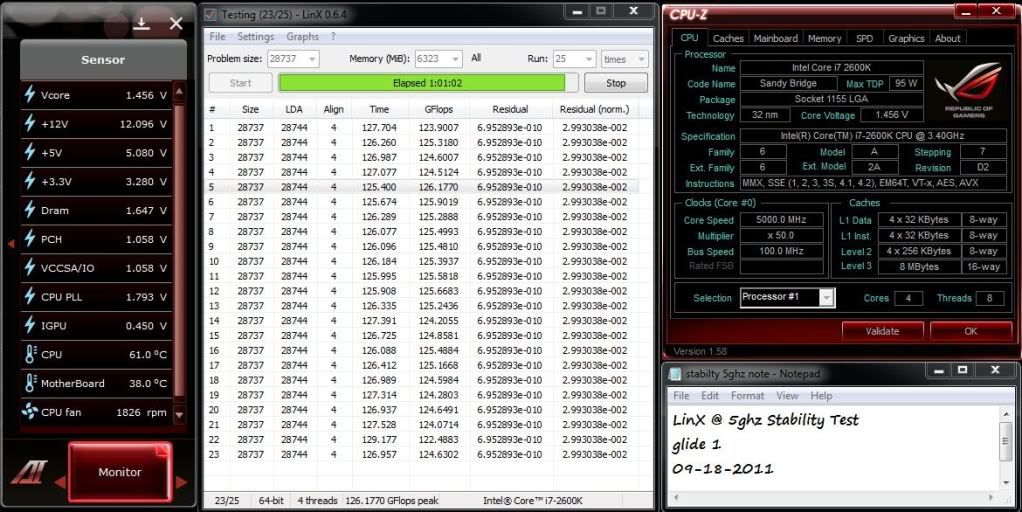Viewport: 1022px width, 512px height.
Task: Click the Core Speed 5000.0 MHz field
Action: pyautogui.click(x=781, y=220)
